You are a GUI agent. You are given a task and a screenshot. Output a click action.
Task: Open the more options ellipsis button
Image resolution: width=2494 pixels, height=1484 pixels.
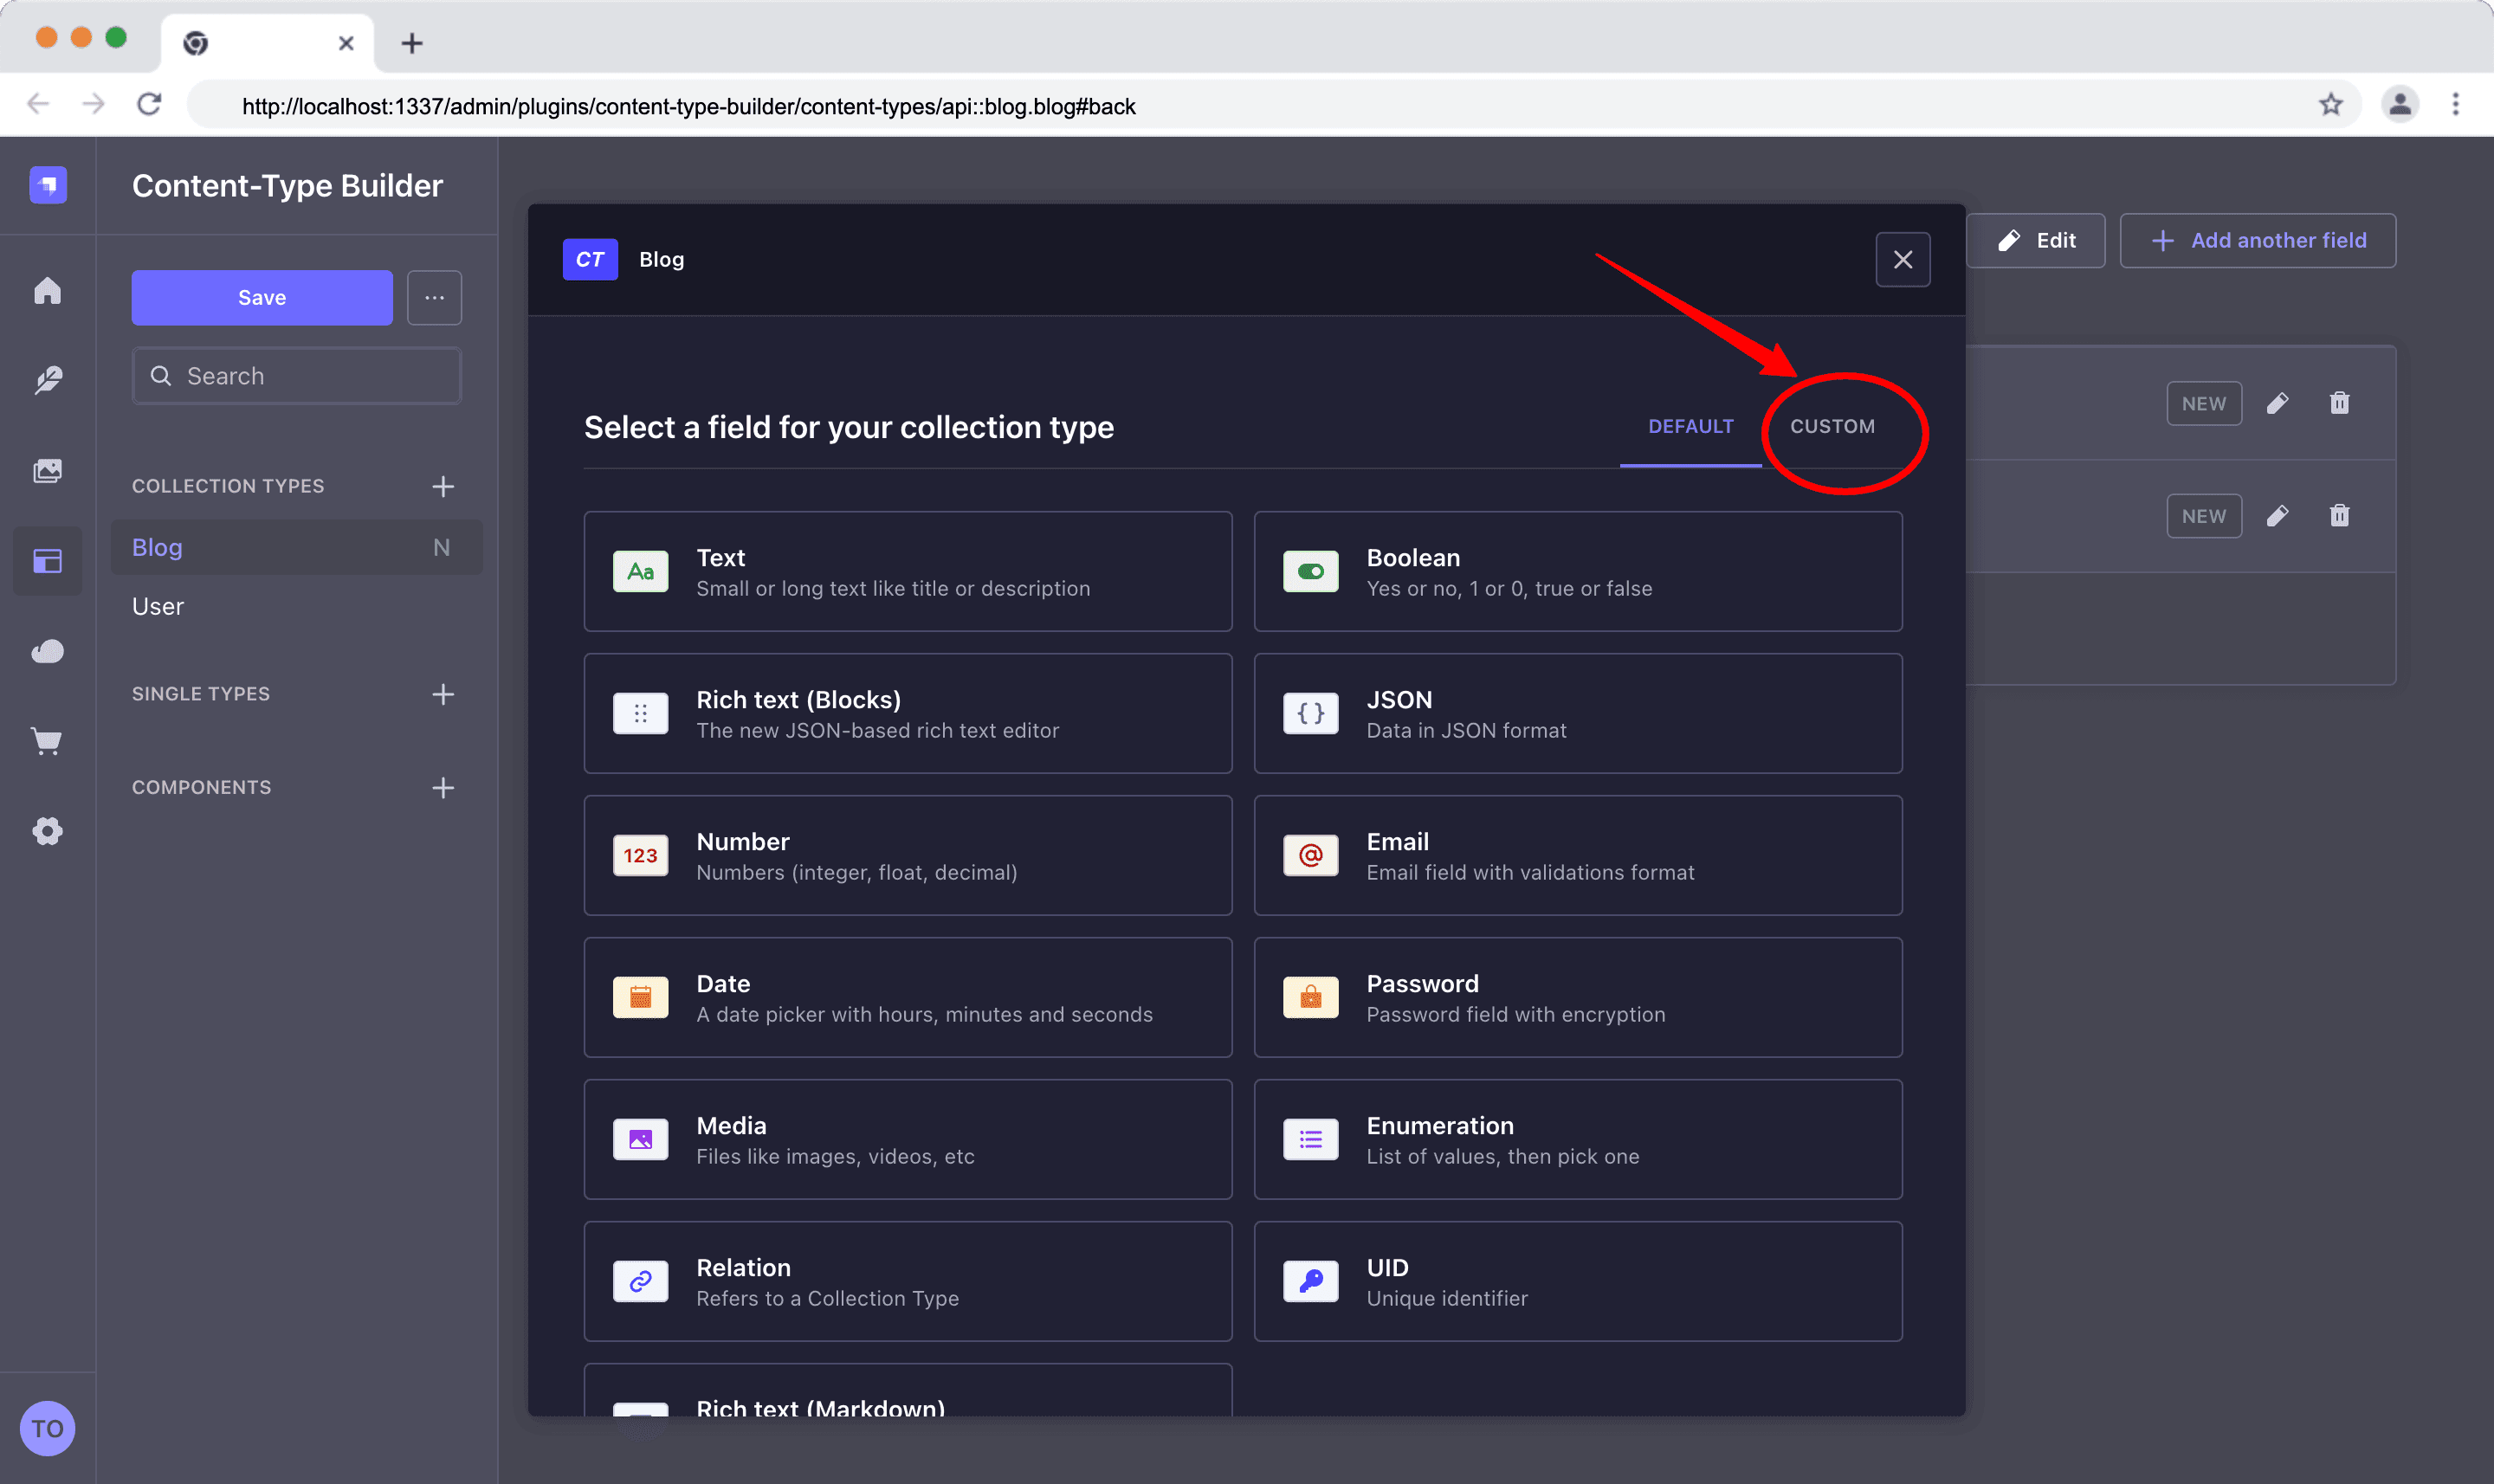(x=434, y=298)
